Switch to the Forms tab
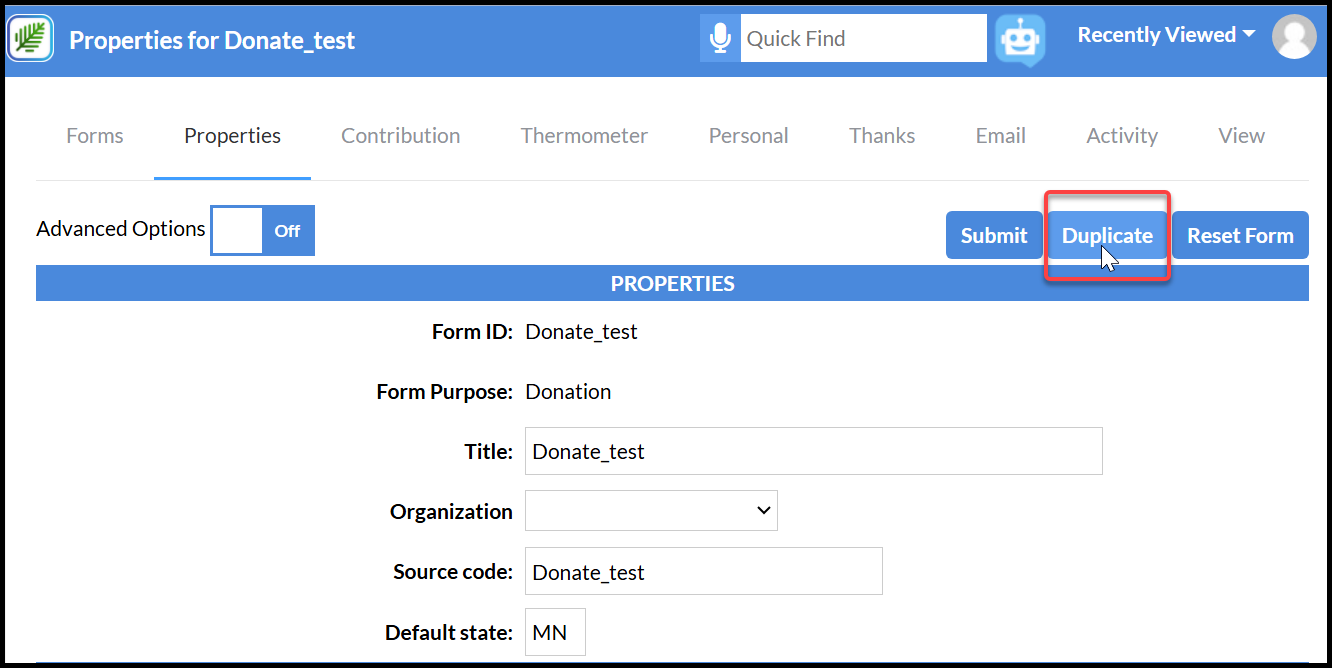The image size is (1332, 668). pyautogui.click(x=95, y=135)
